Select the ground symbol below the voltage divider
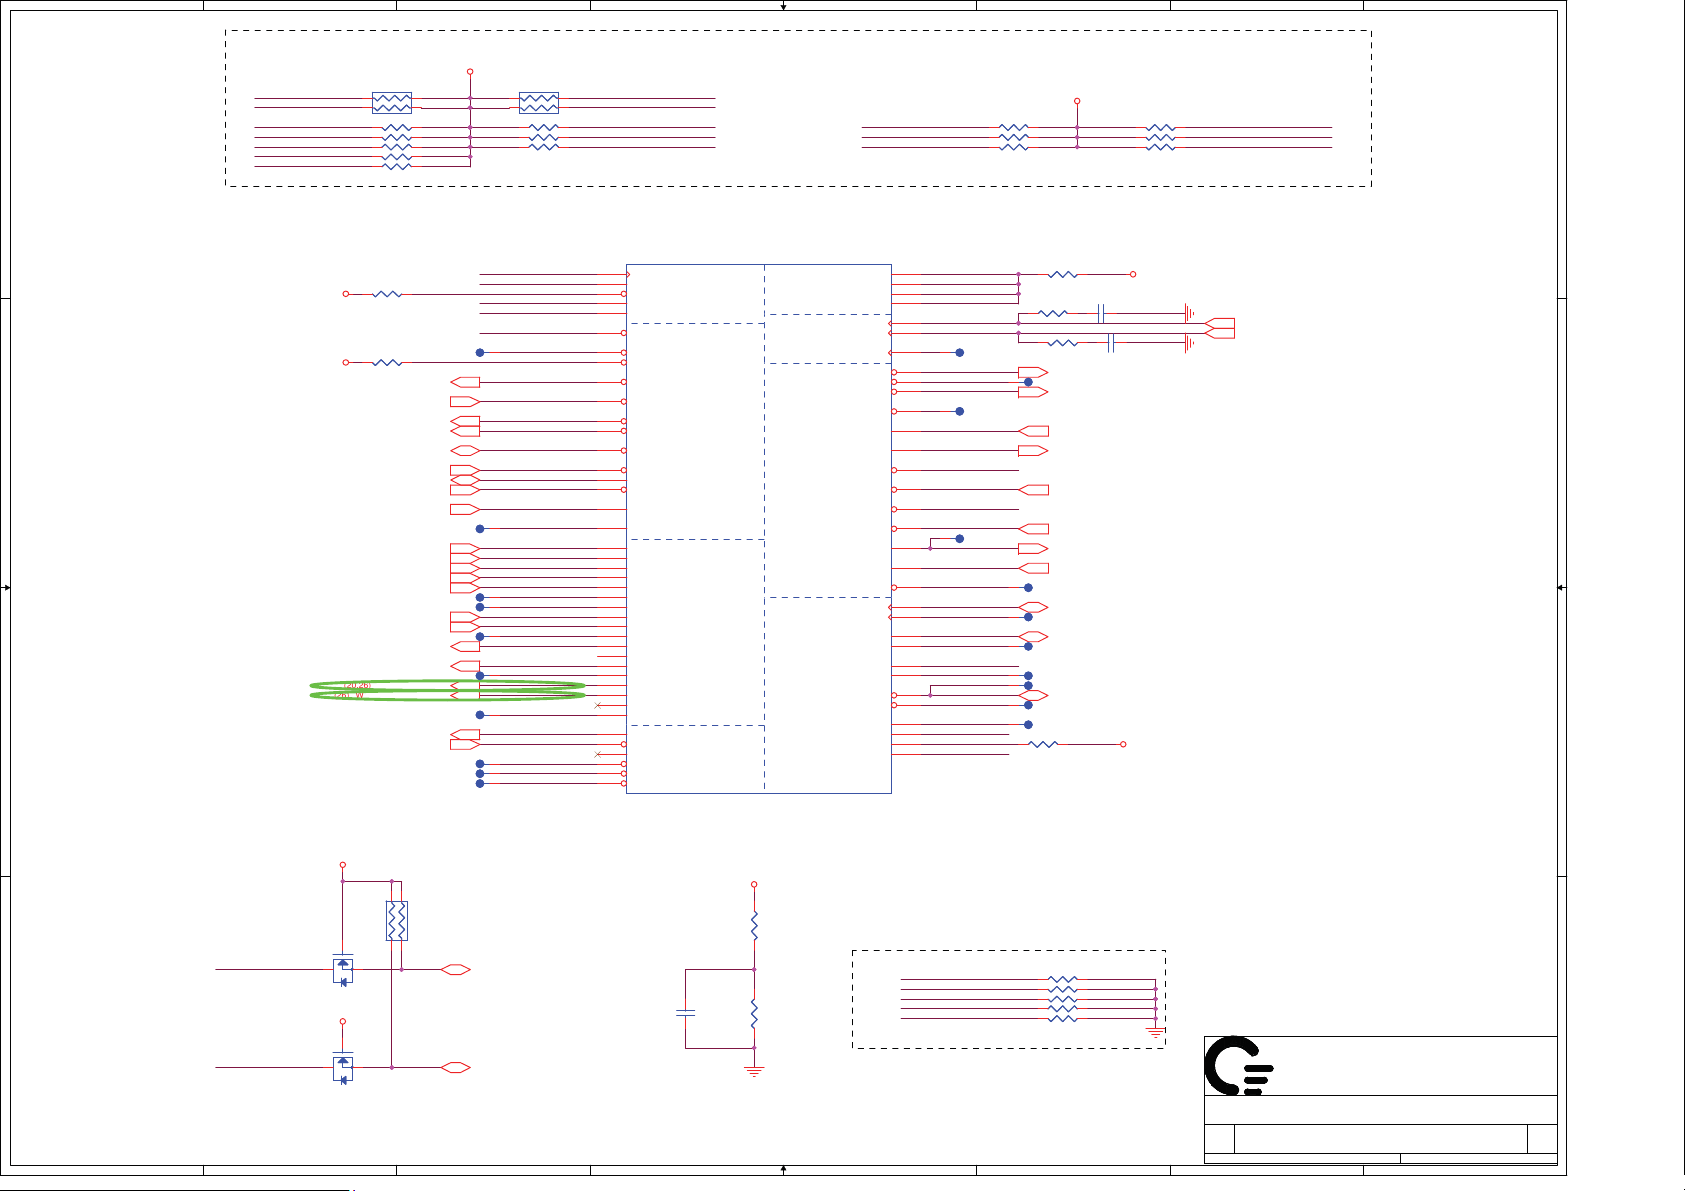 tap(754, 1071)
